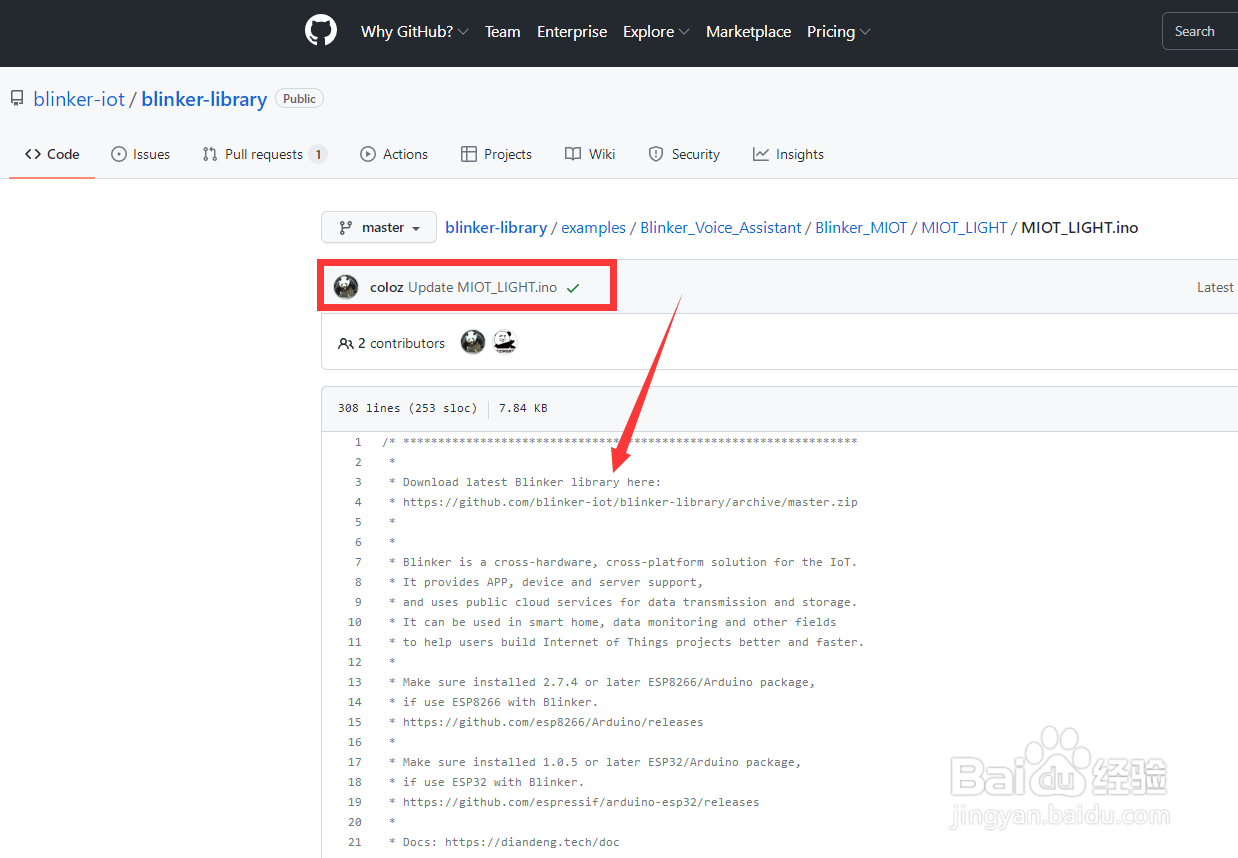Click the green commit status checkmark
This screenshot has width=1238, height=858.
coord(573,288)
